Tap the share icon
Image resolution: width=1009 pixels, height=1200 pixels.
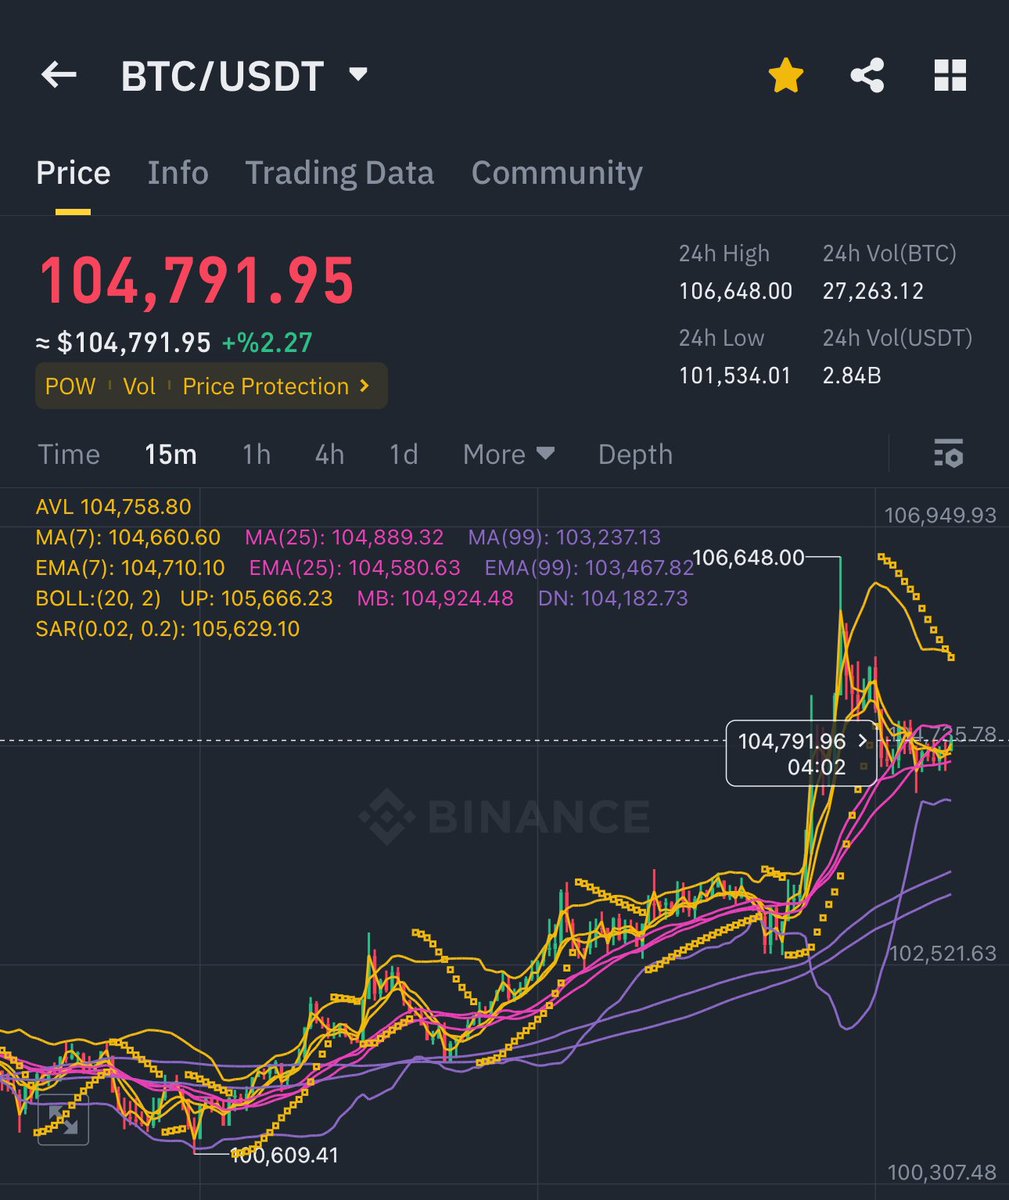click(x=867, y=75)
